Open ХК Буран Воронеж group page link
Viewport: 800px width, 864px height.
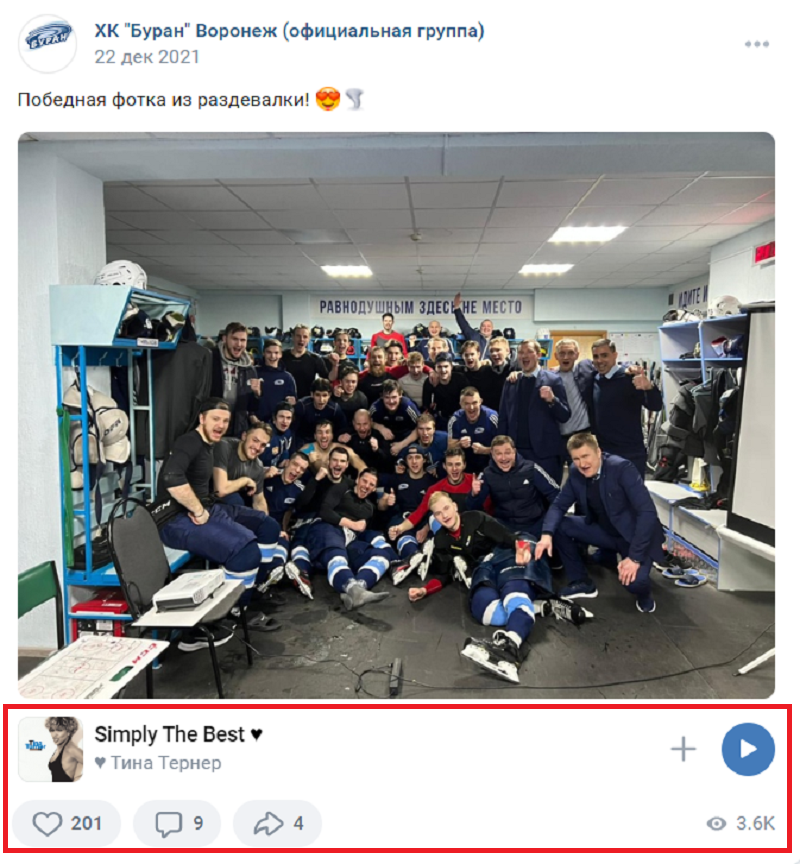click(289, 31)
